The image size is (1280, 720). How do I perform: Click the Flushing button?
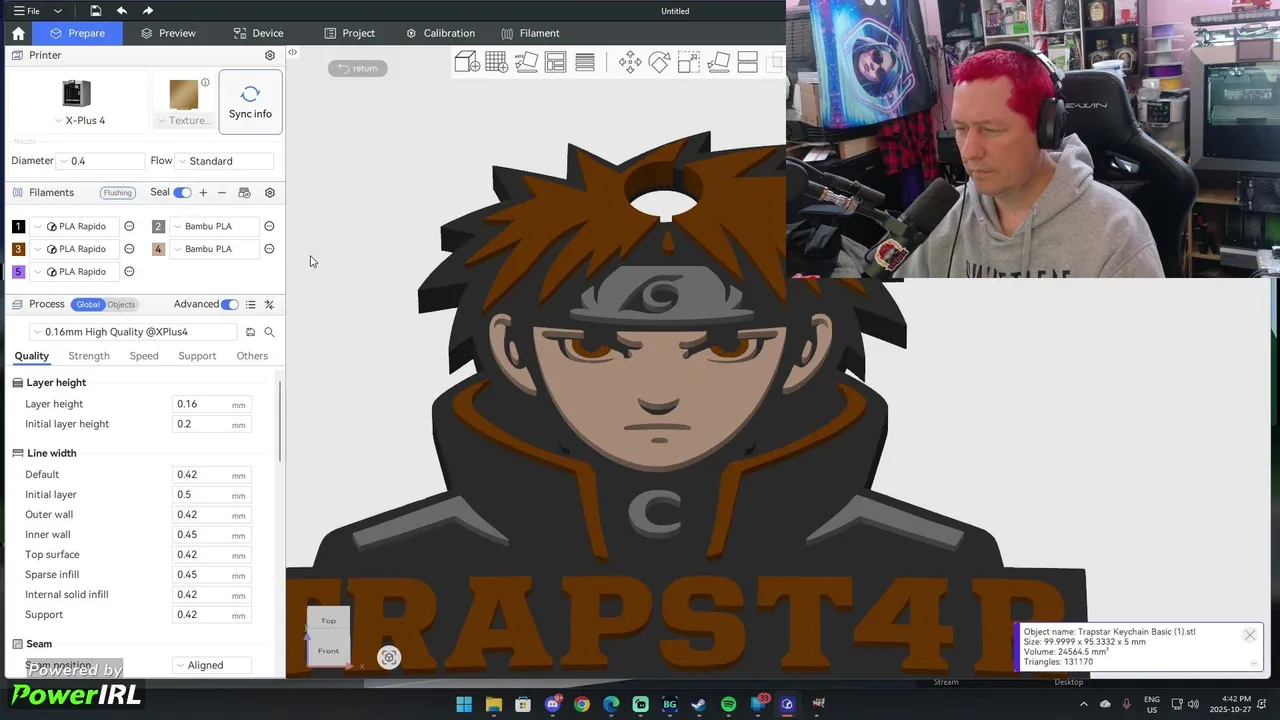coord(117,193)
